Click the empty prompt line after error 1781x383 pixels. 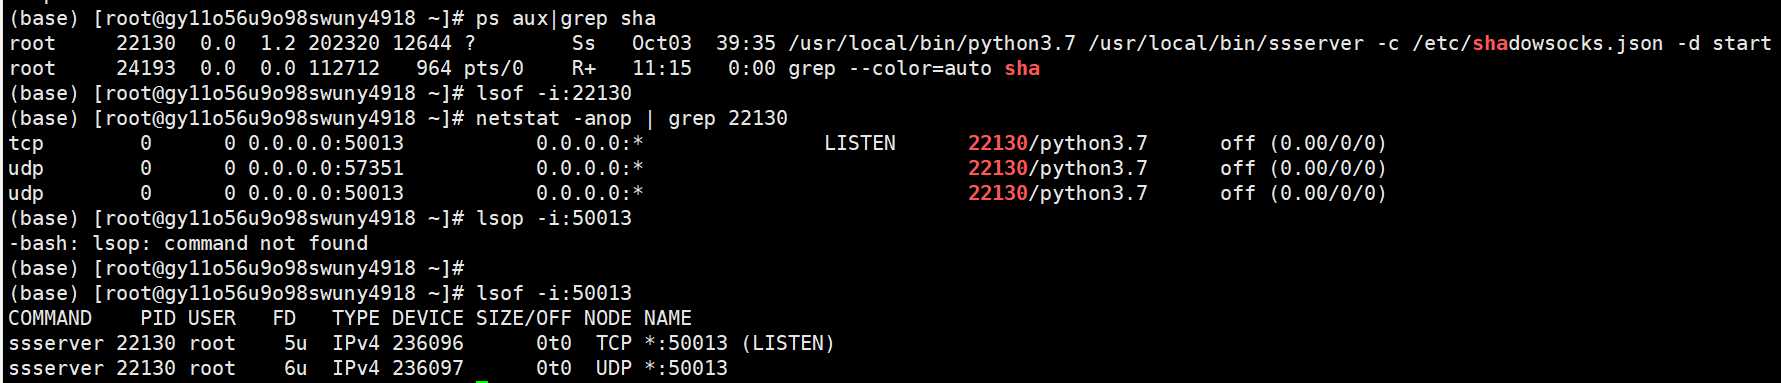[237, 268]
